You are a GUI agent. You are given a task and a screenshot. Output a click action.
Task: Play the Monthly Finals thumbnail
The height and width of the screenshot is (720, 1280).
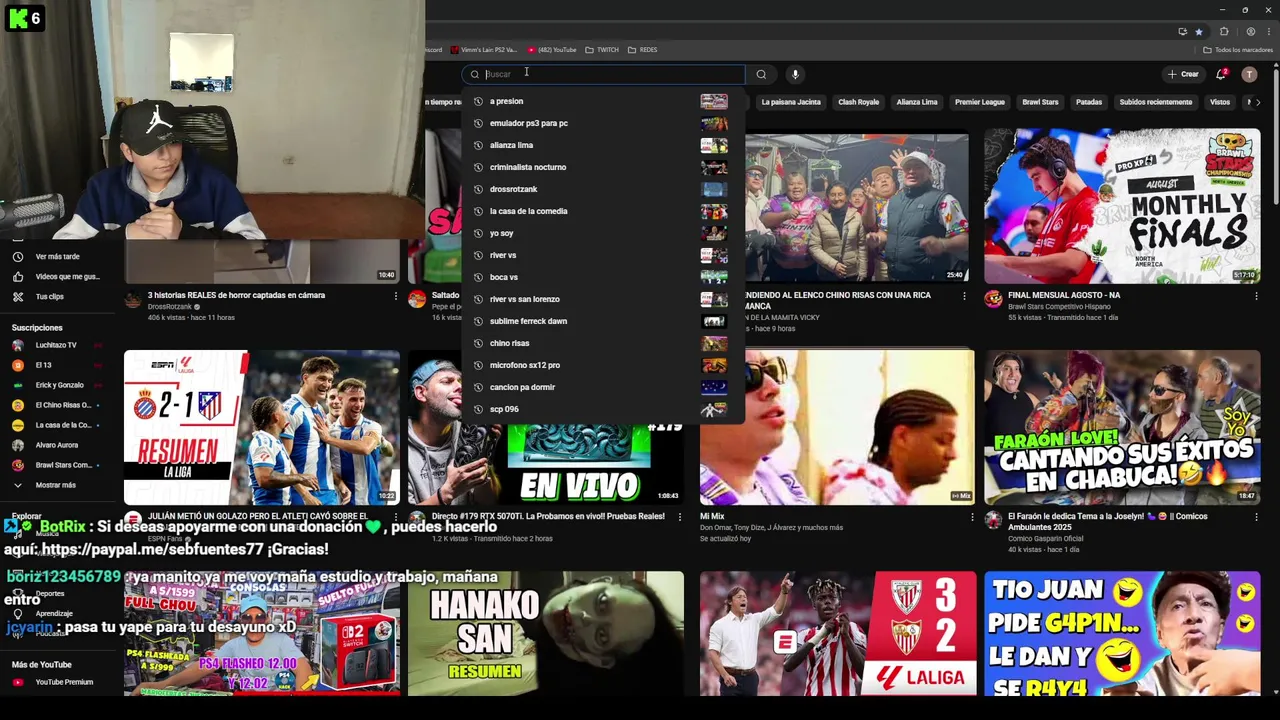[x=1122, y=206]
